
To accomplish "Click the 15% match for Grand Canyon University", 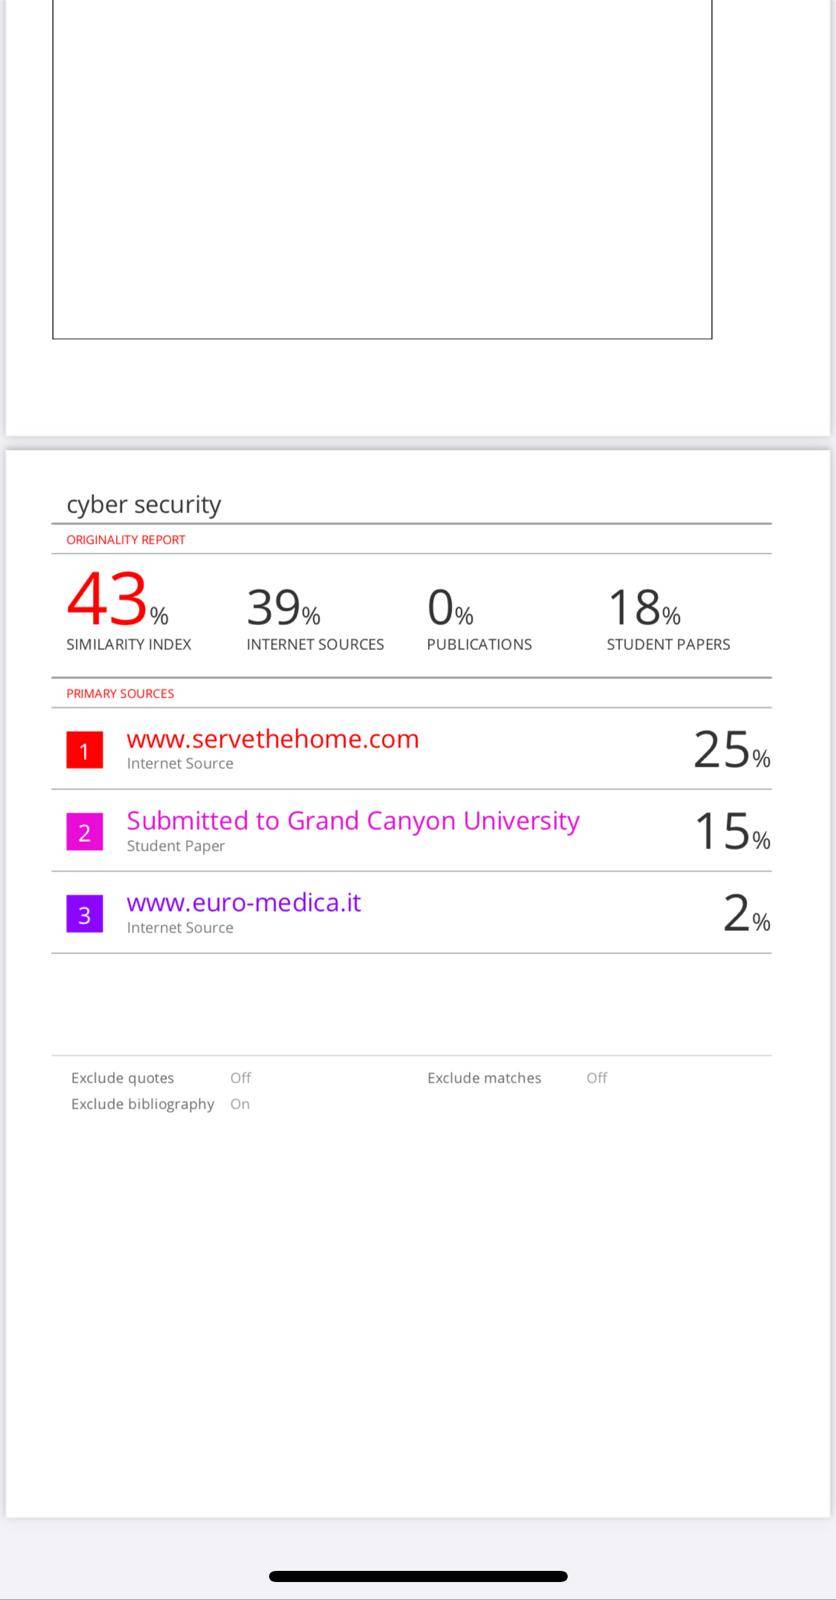I will click(x=731, y=831).
